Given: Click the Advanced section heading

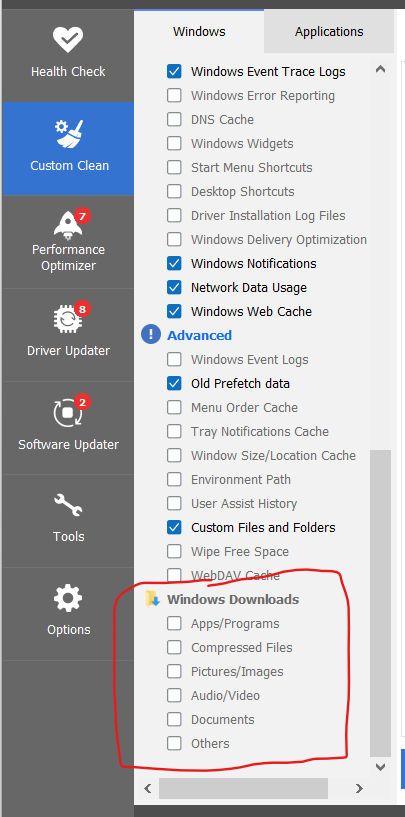Looking at the screenshot, I should (x=199, y=335).
